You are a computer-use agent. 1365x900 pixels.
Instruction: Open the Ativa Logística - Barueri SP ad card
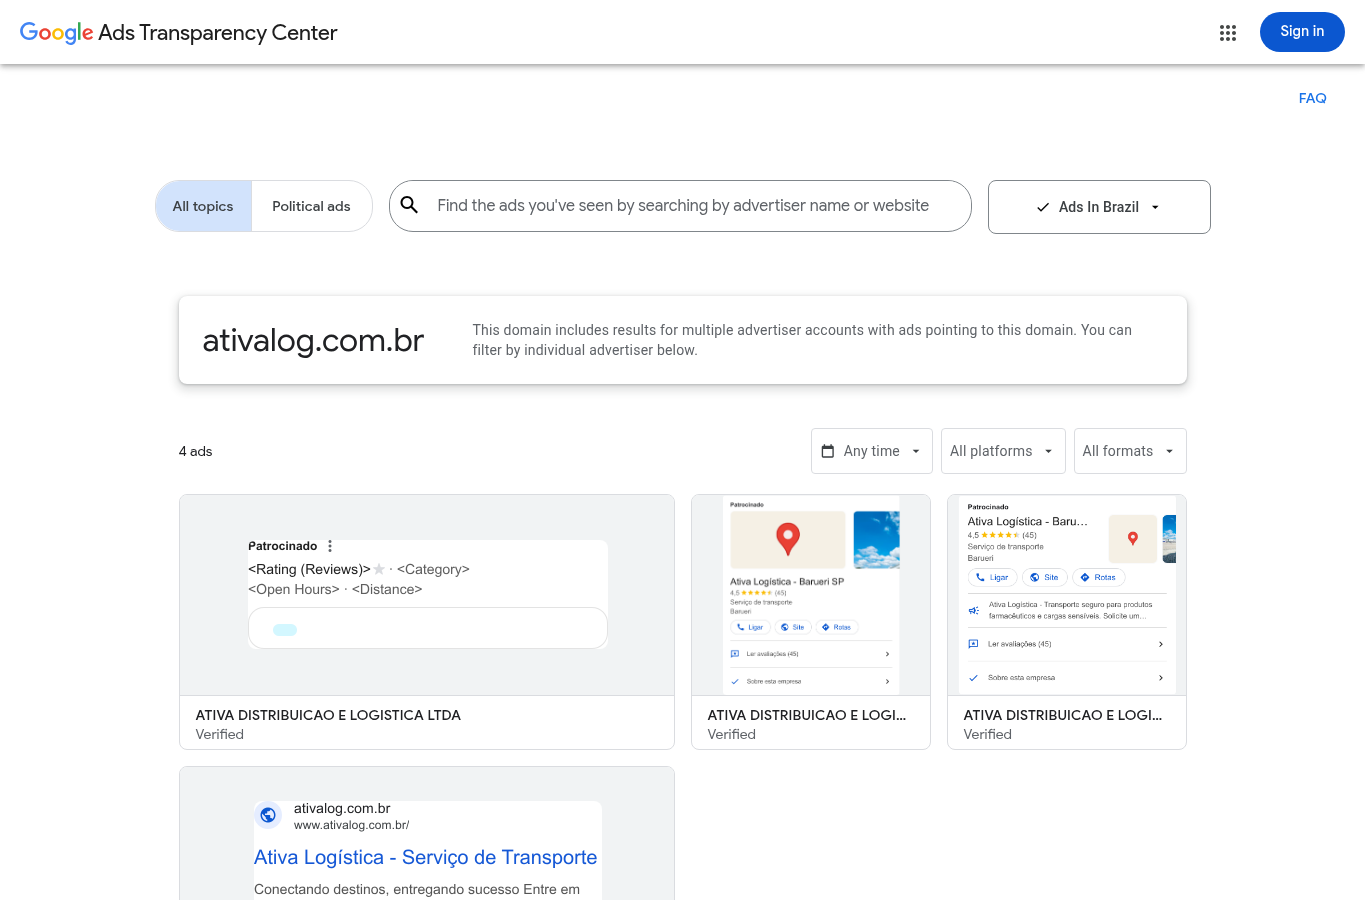click(x=811, y=622)
